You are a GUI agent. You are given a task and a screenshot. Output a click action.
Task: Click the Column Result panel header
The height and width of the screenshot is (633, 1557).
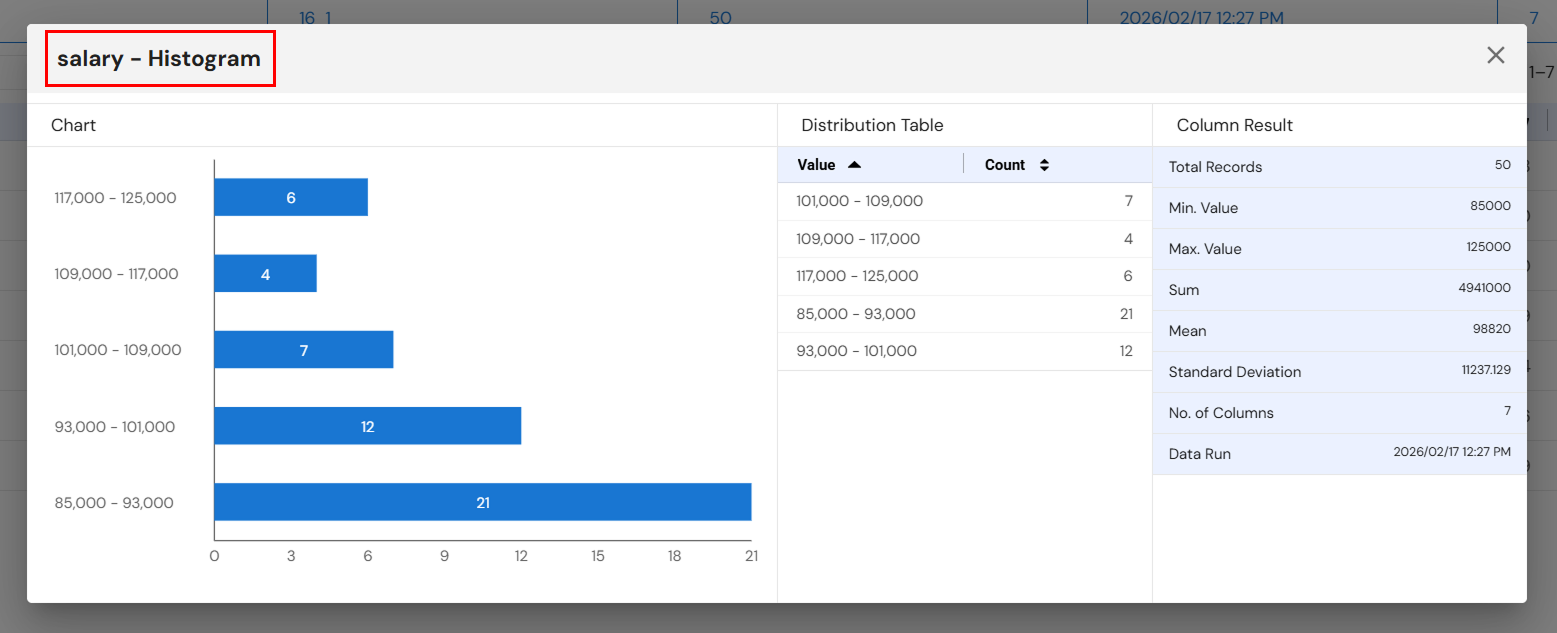click(1232, 124)
